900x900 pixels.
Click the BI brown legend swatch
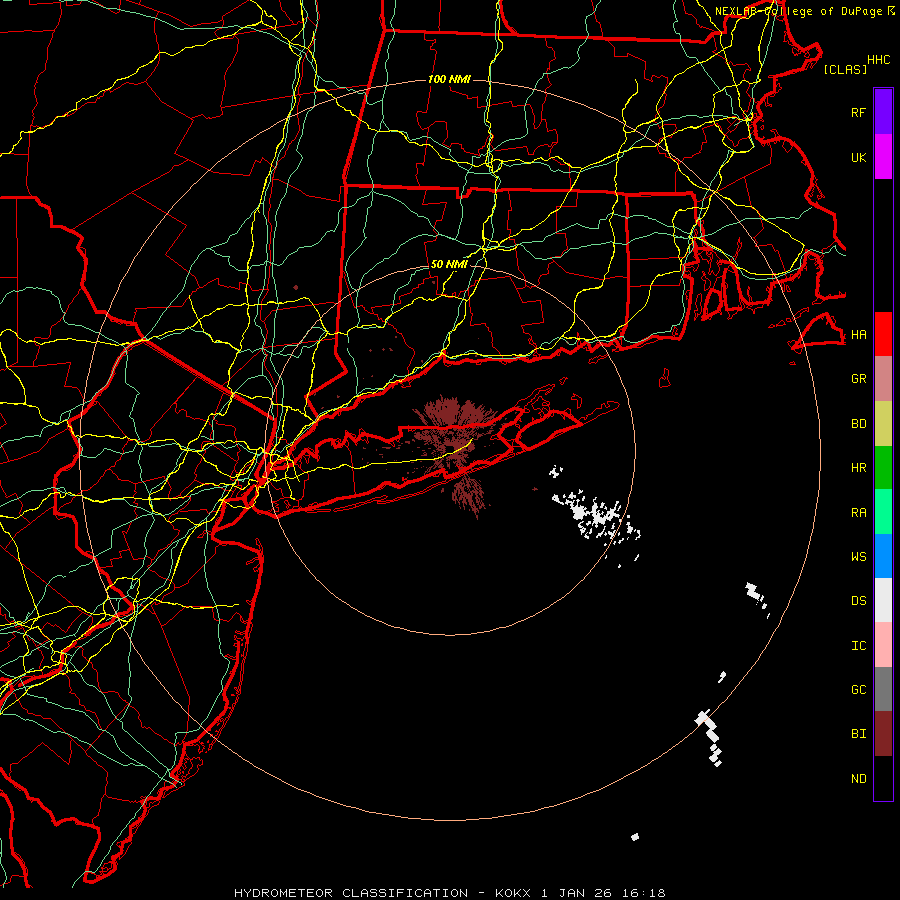883,734
